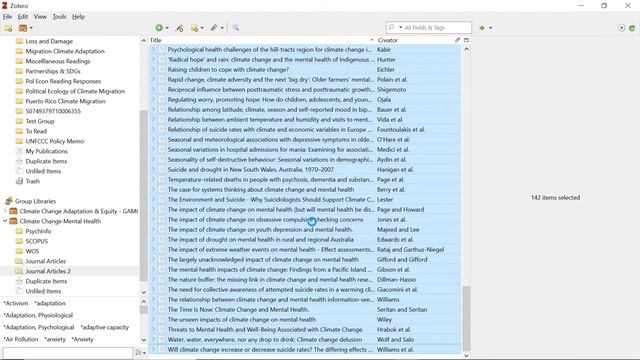Open the New Note dropdown arrow
This screenshot has width=640, height=360.
pyautogui.click(x=202, y=28)
